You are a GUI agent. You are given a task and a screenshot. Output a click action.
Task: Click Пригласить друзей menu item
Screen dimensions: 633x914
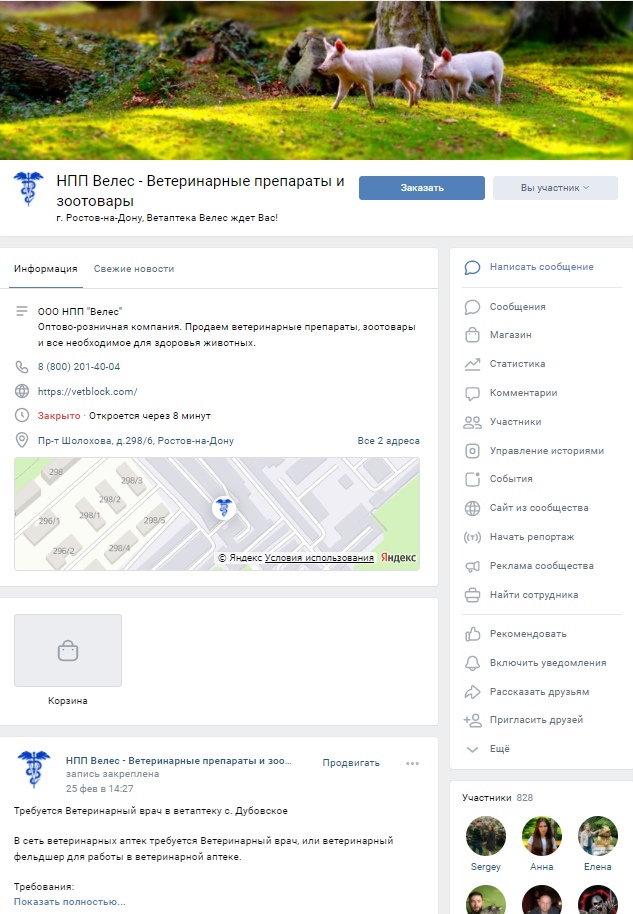pos(536,720)
